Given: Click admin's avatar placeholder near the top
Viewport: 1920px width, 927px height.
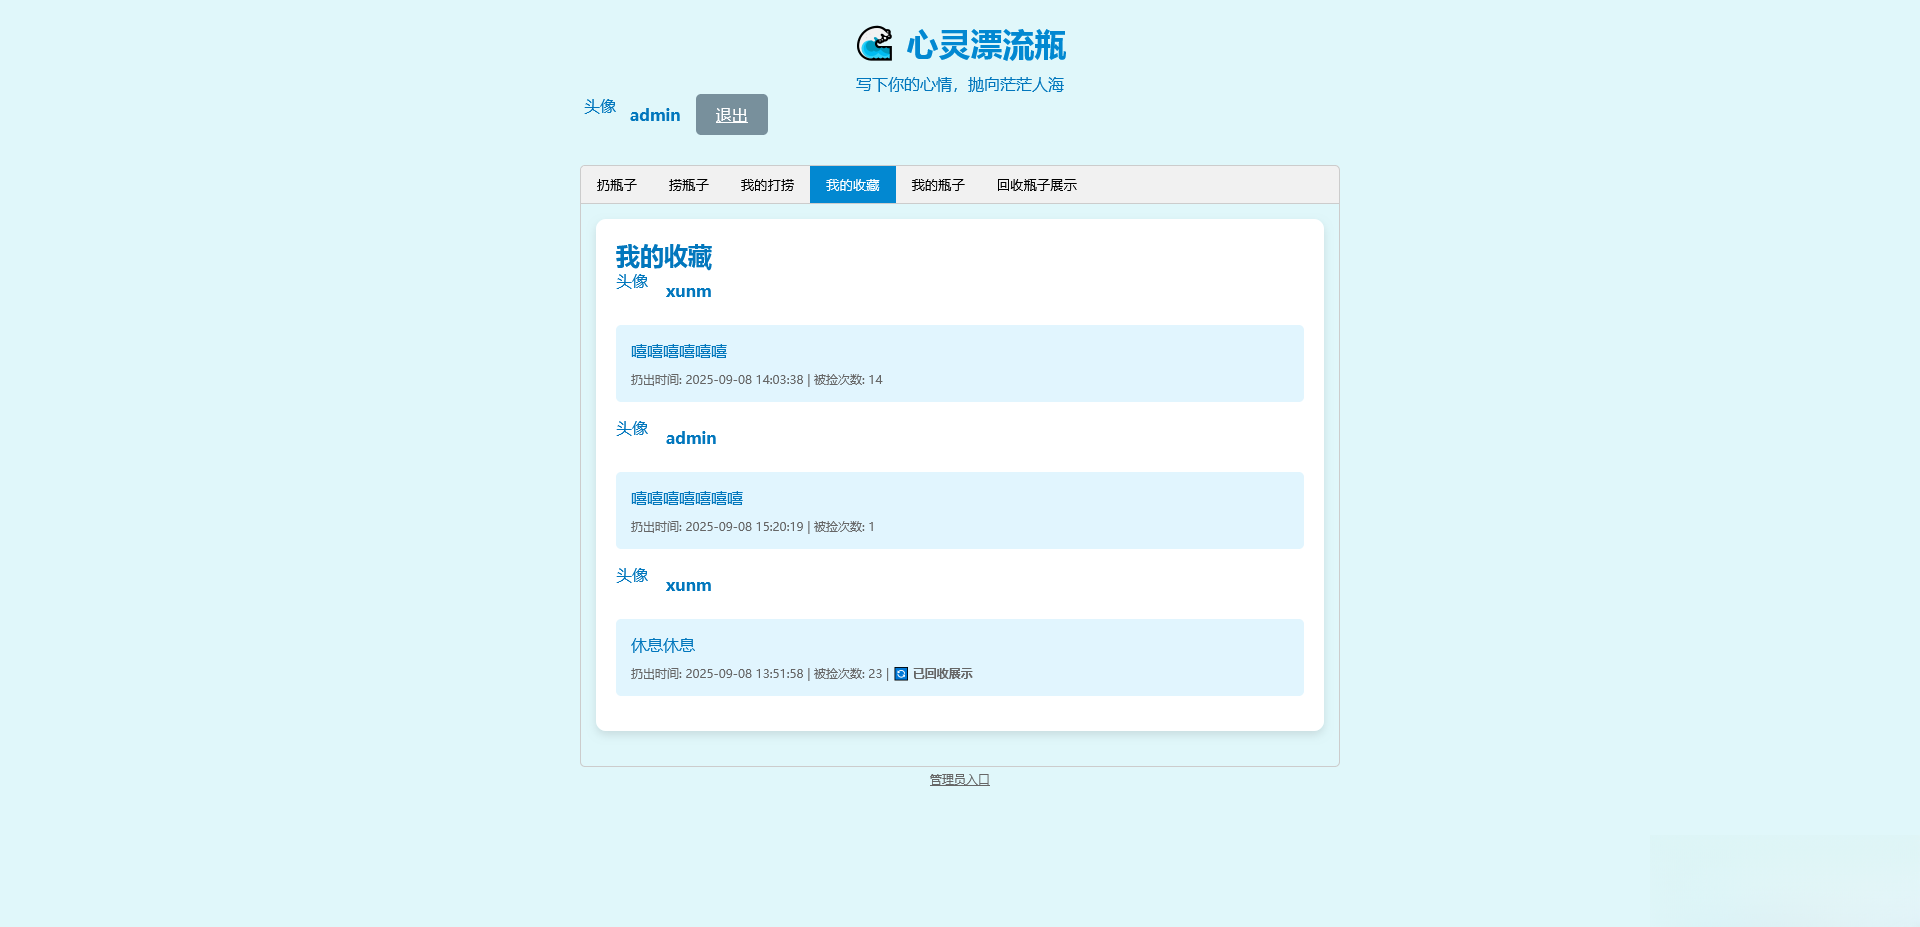Looking at the screenshot, I should 600,108.
